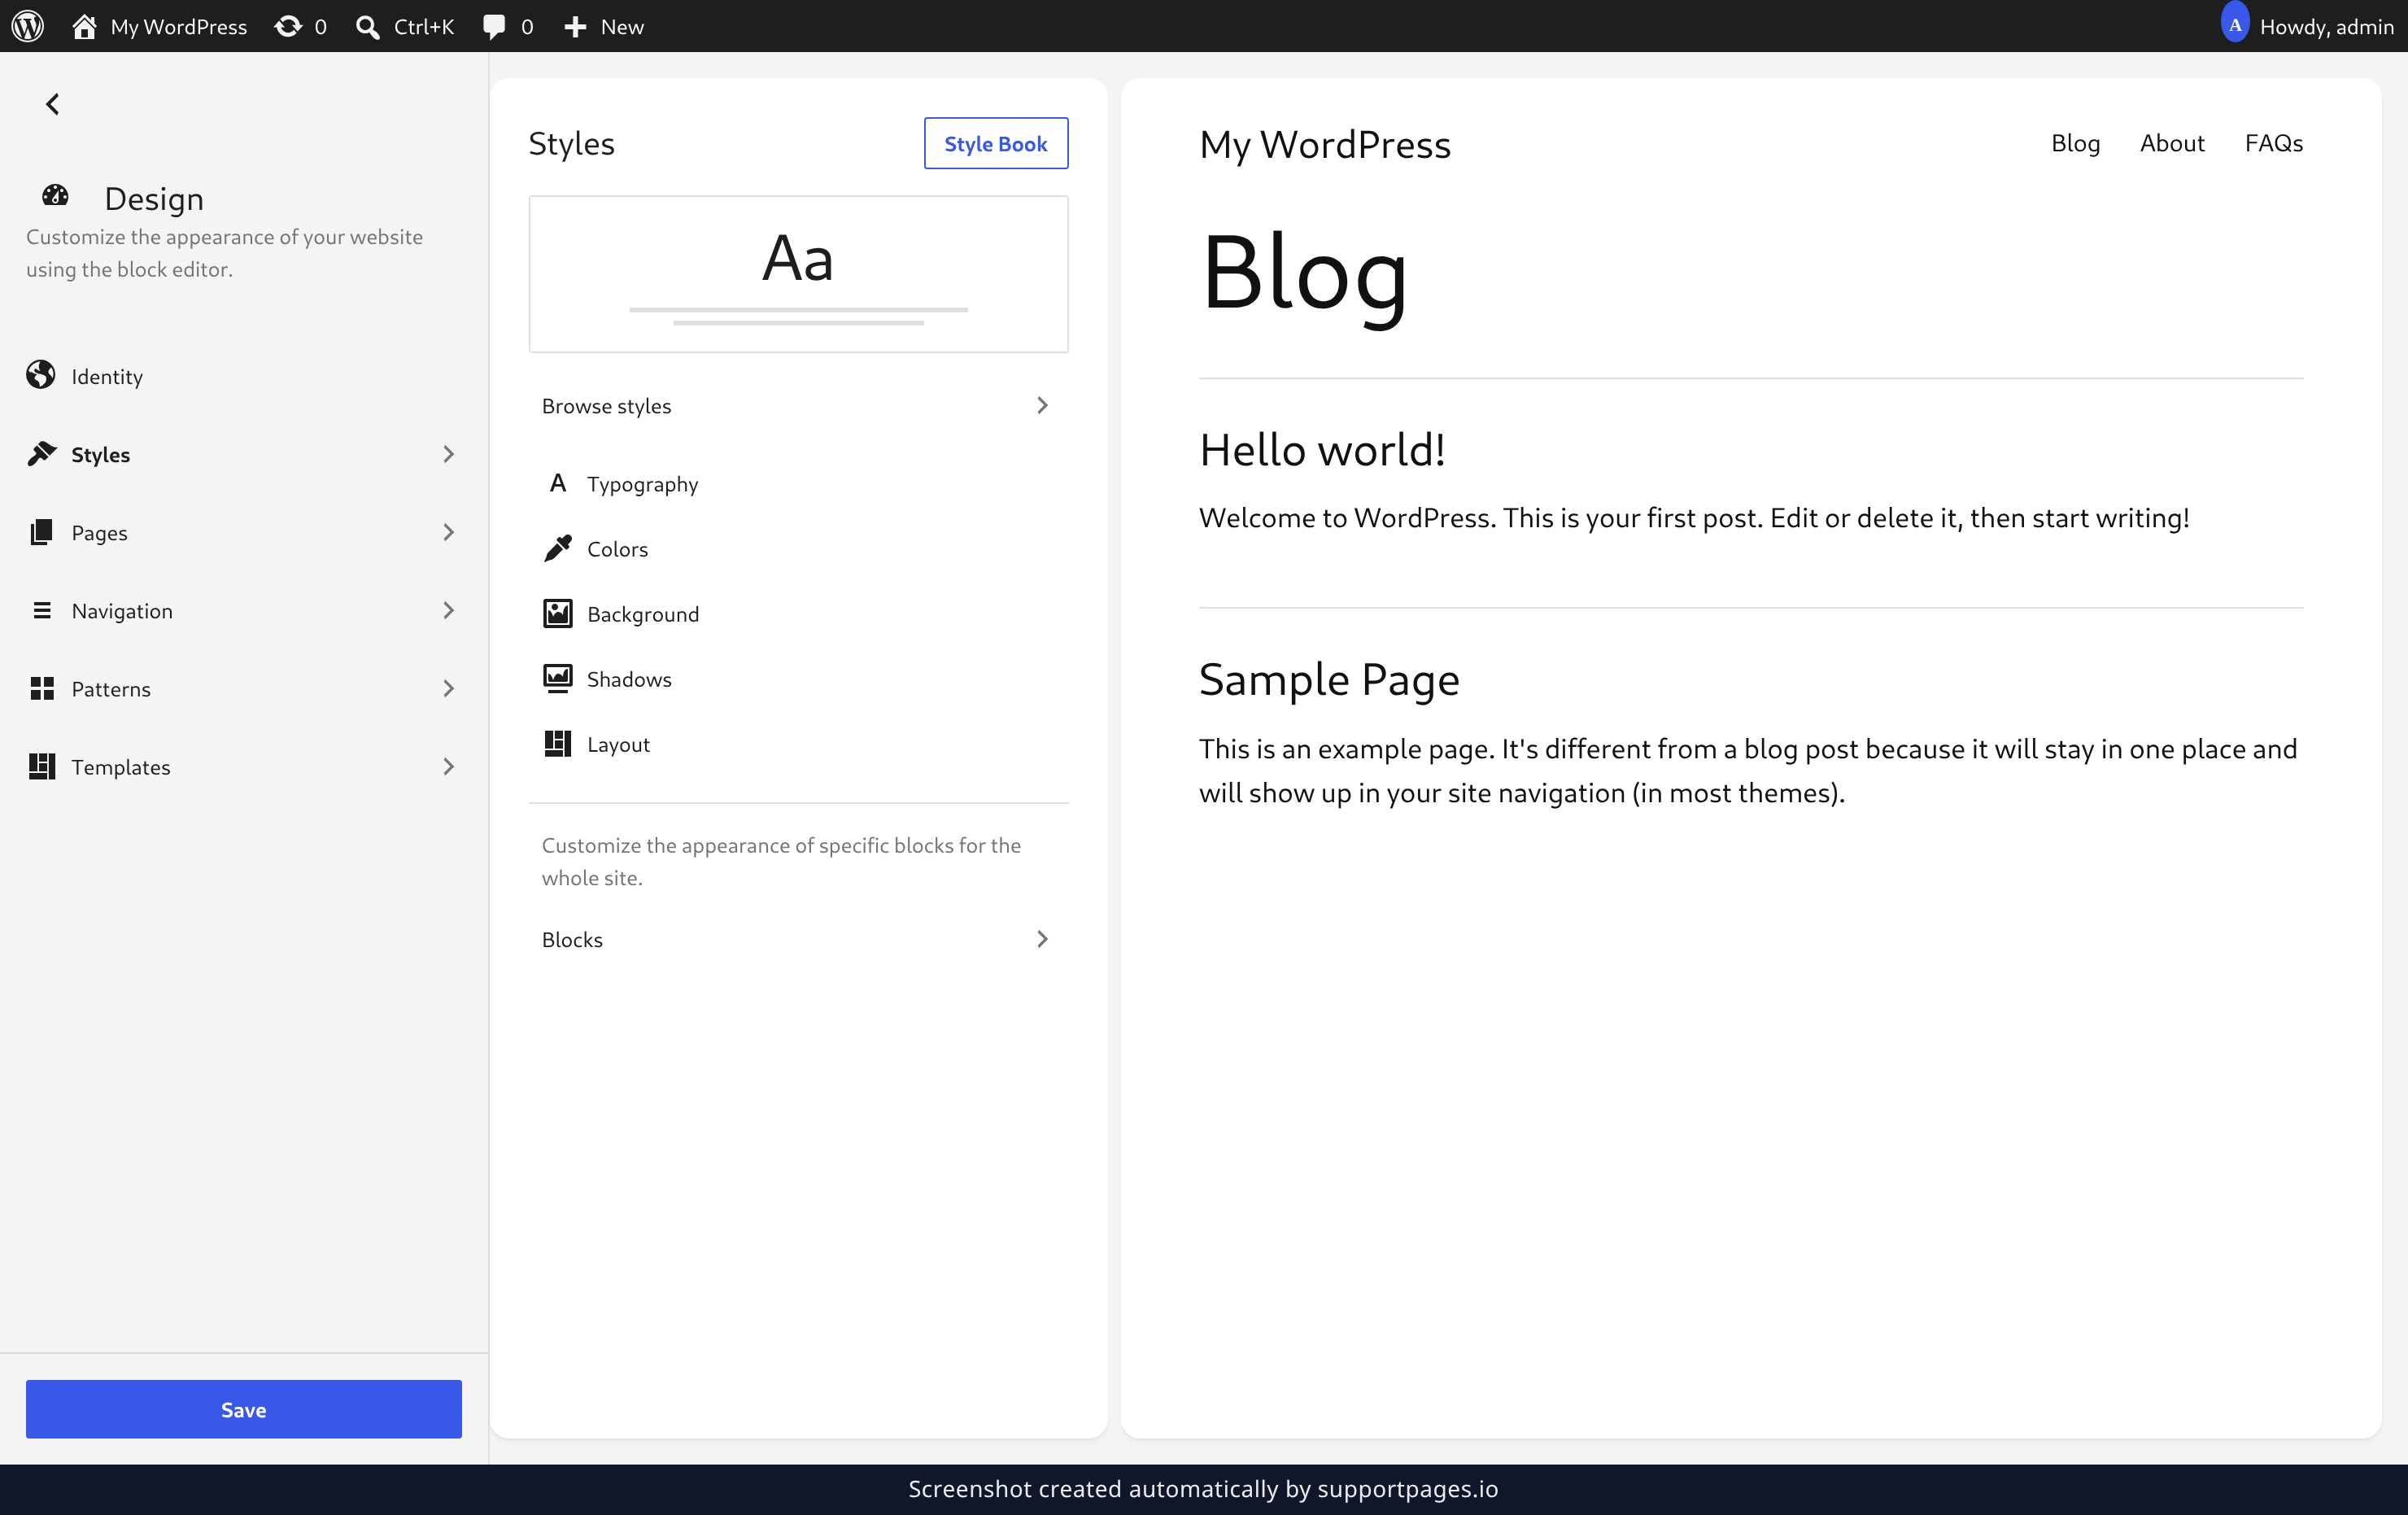Open Browse styles via its chevron
Image resolution: width=2408 pixels, height=1515 pixels.
pyautogui.click(x=1042, y=405)
